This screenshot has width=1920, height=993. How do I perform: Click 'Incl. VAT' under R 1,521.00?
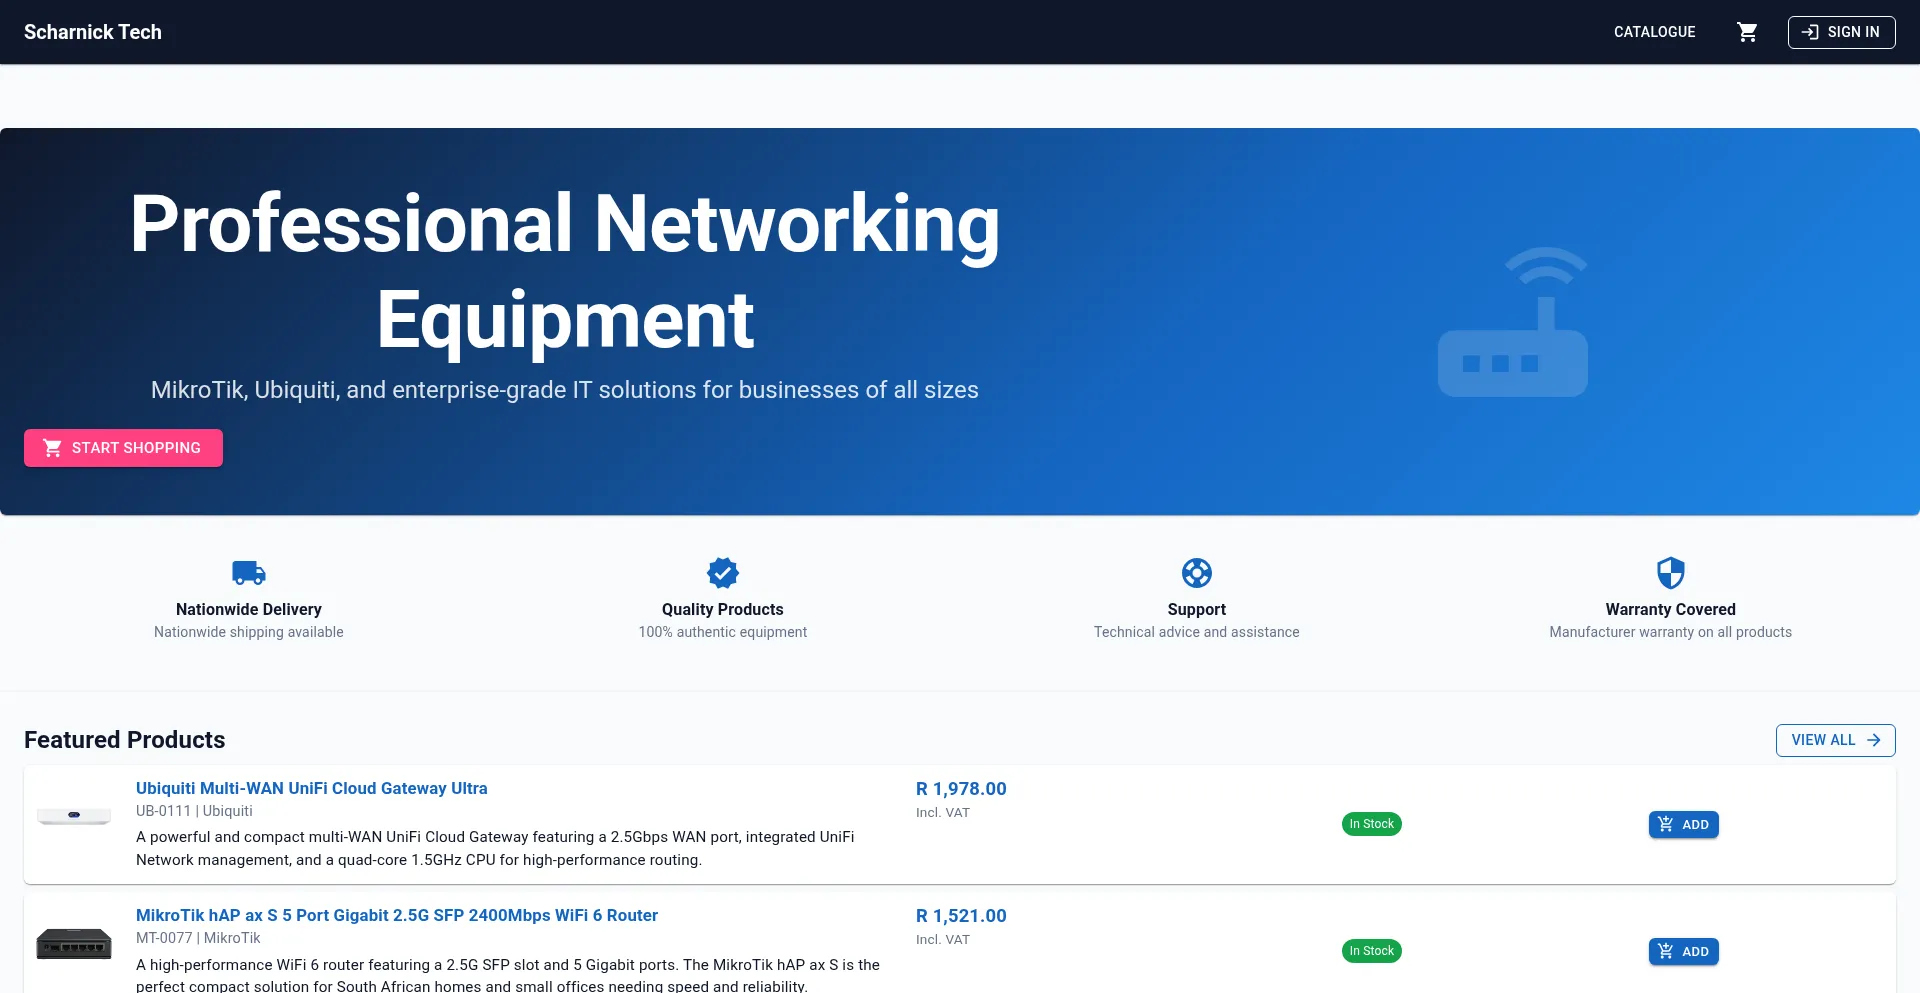pos(943,940)
